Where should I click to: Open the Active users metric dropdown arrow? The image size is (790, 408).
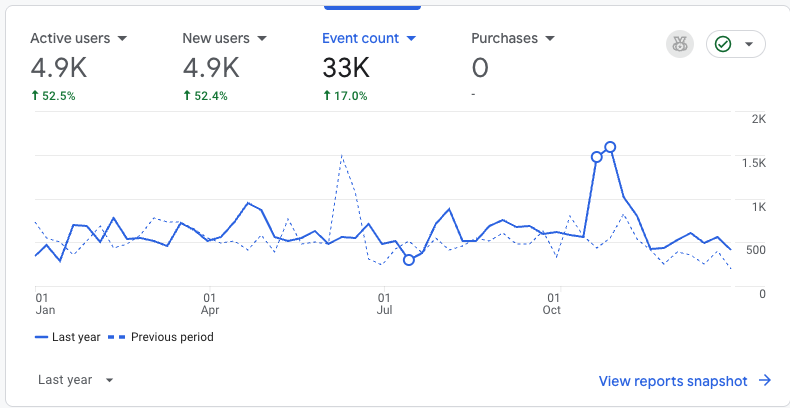tap(122, 38)
